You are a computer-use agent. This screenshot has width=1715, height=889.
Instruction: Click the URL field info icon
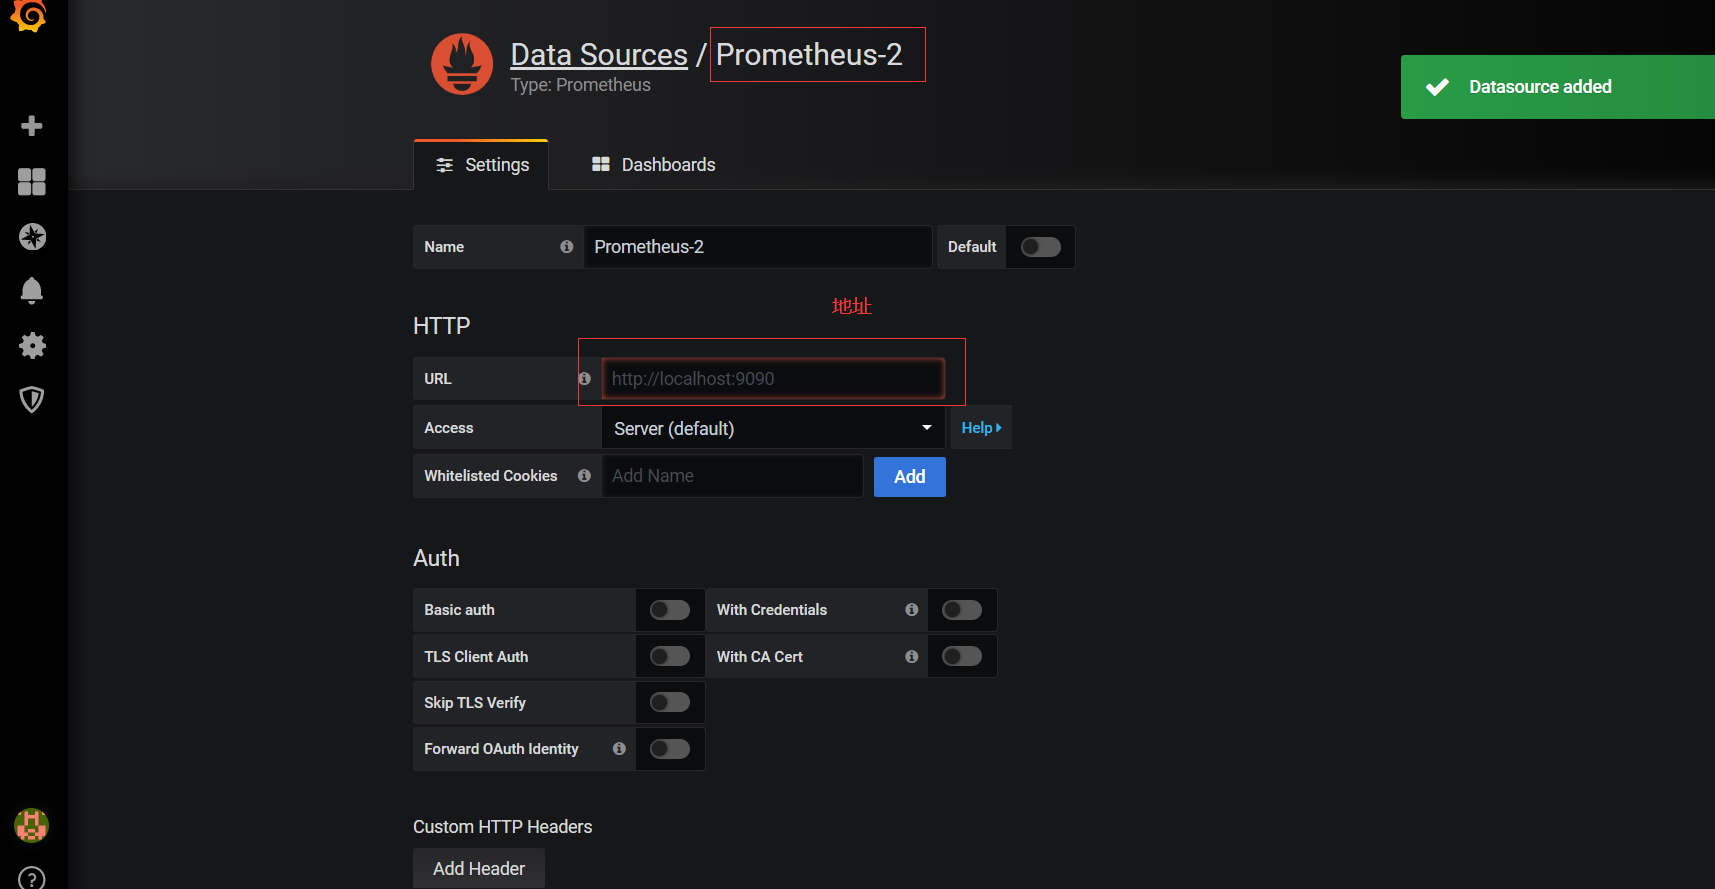[585, 379]
